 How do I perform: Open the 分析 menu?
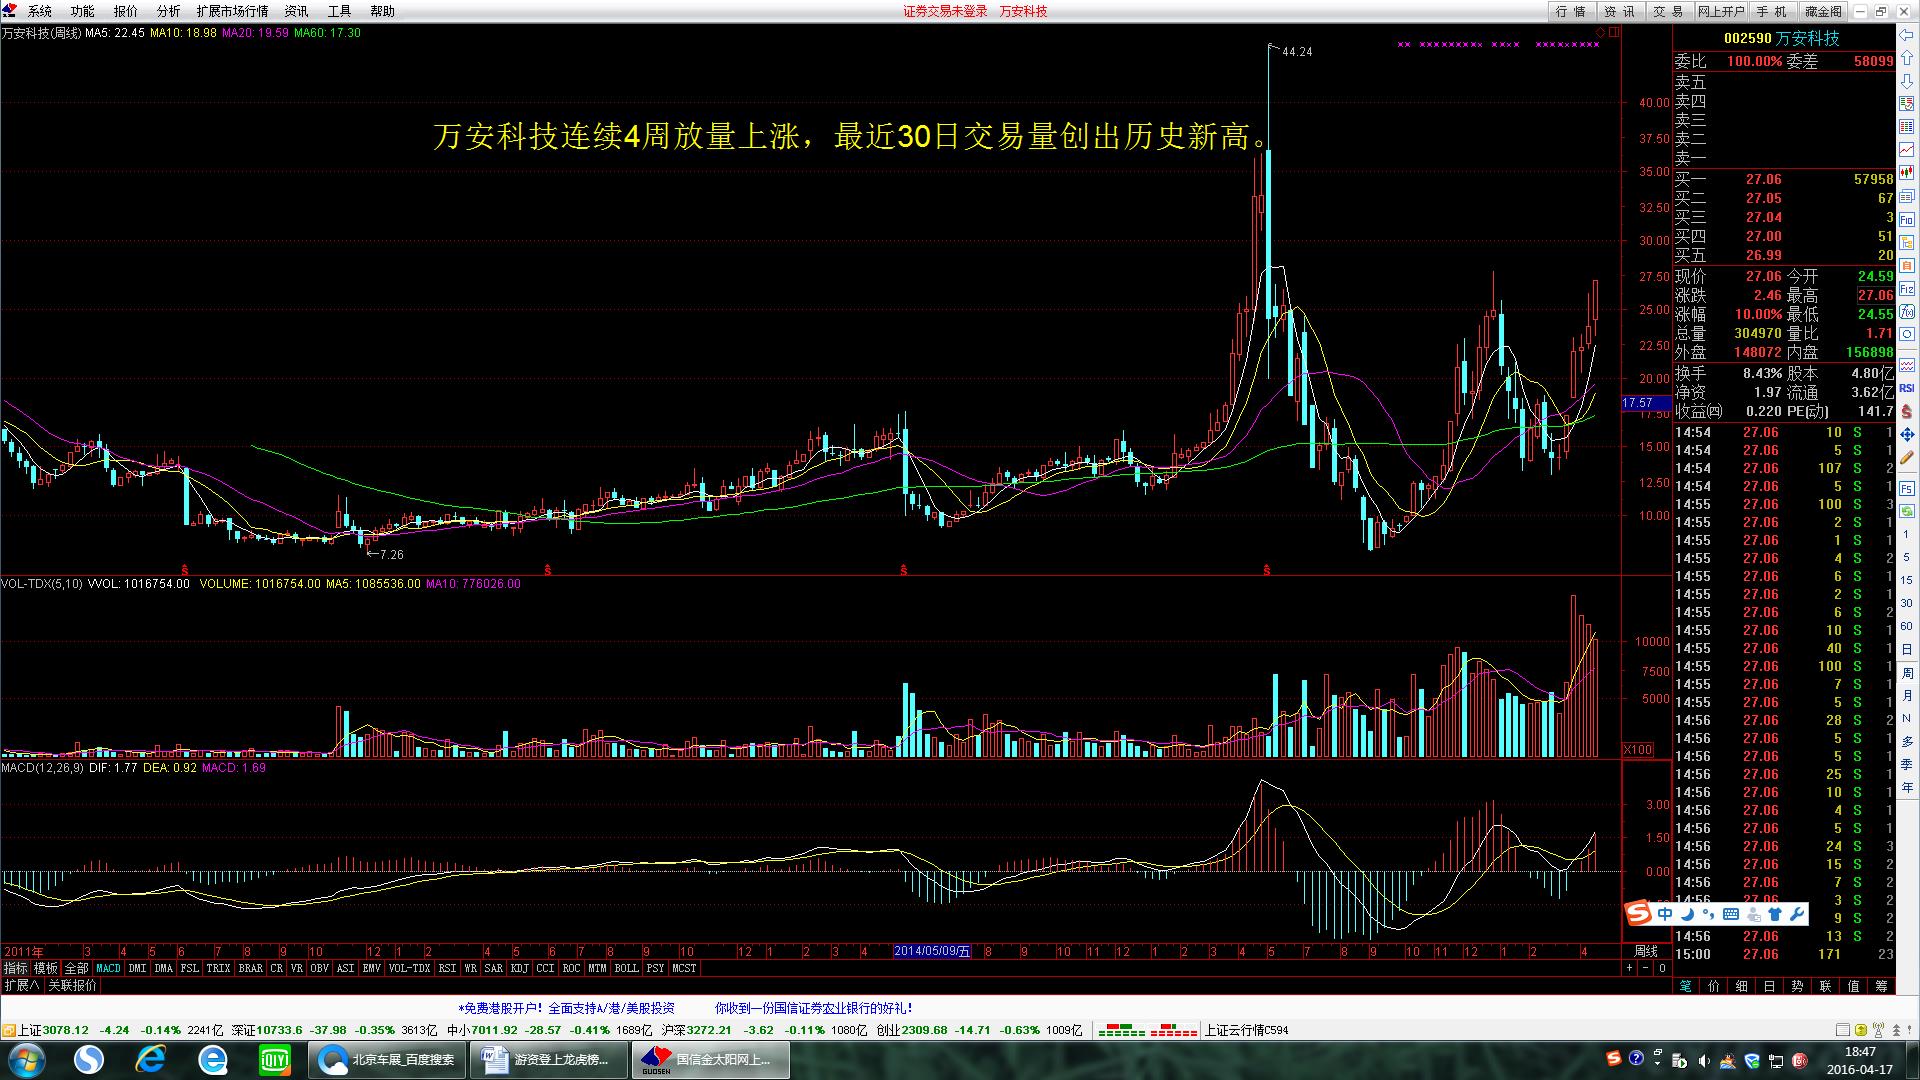pos(169,11)
